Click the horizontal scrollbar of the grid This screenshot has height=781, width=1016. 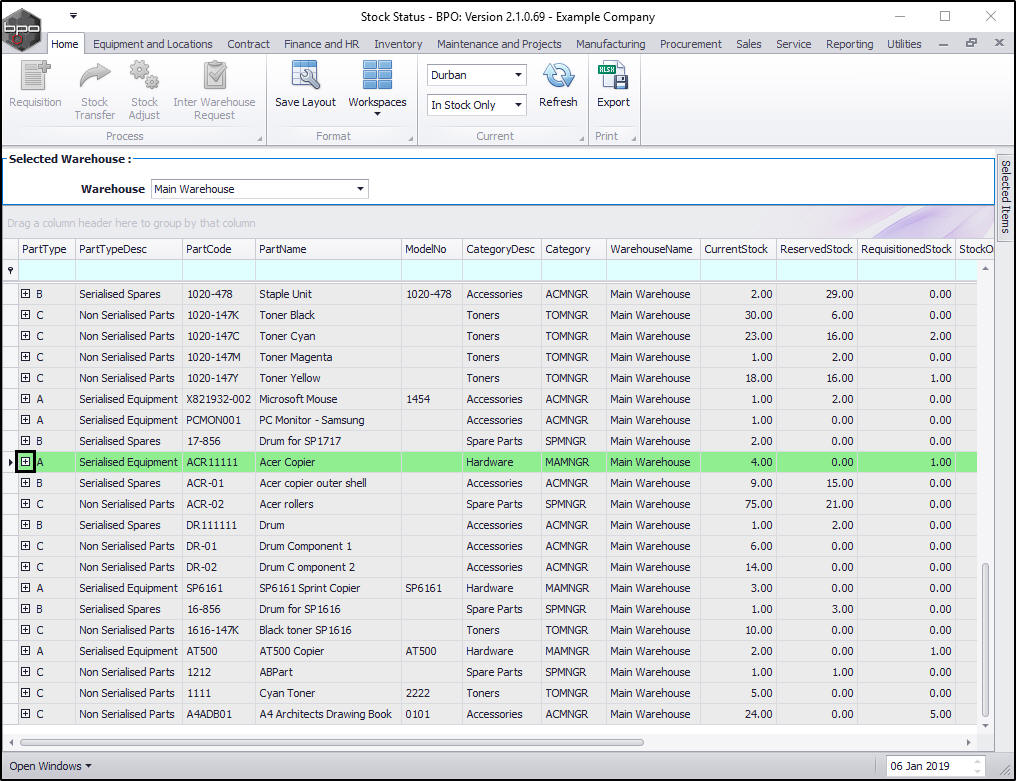pos(330,742)
